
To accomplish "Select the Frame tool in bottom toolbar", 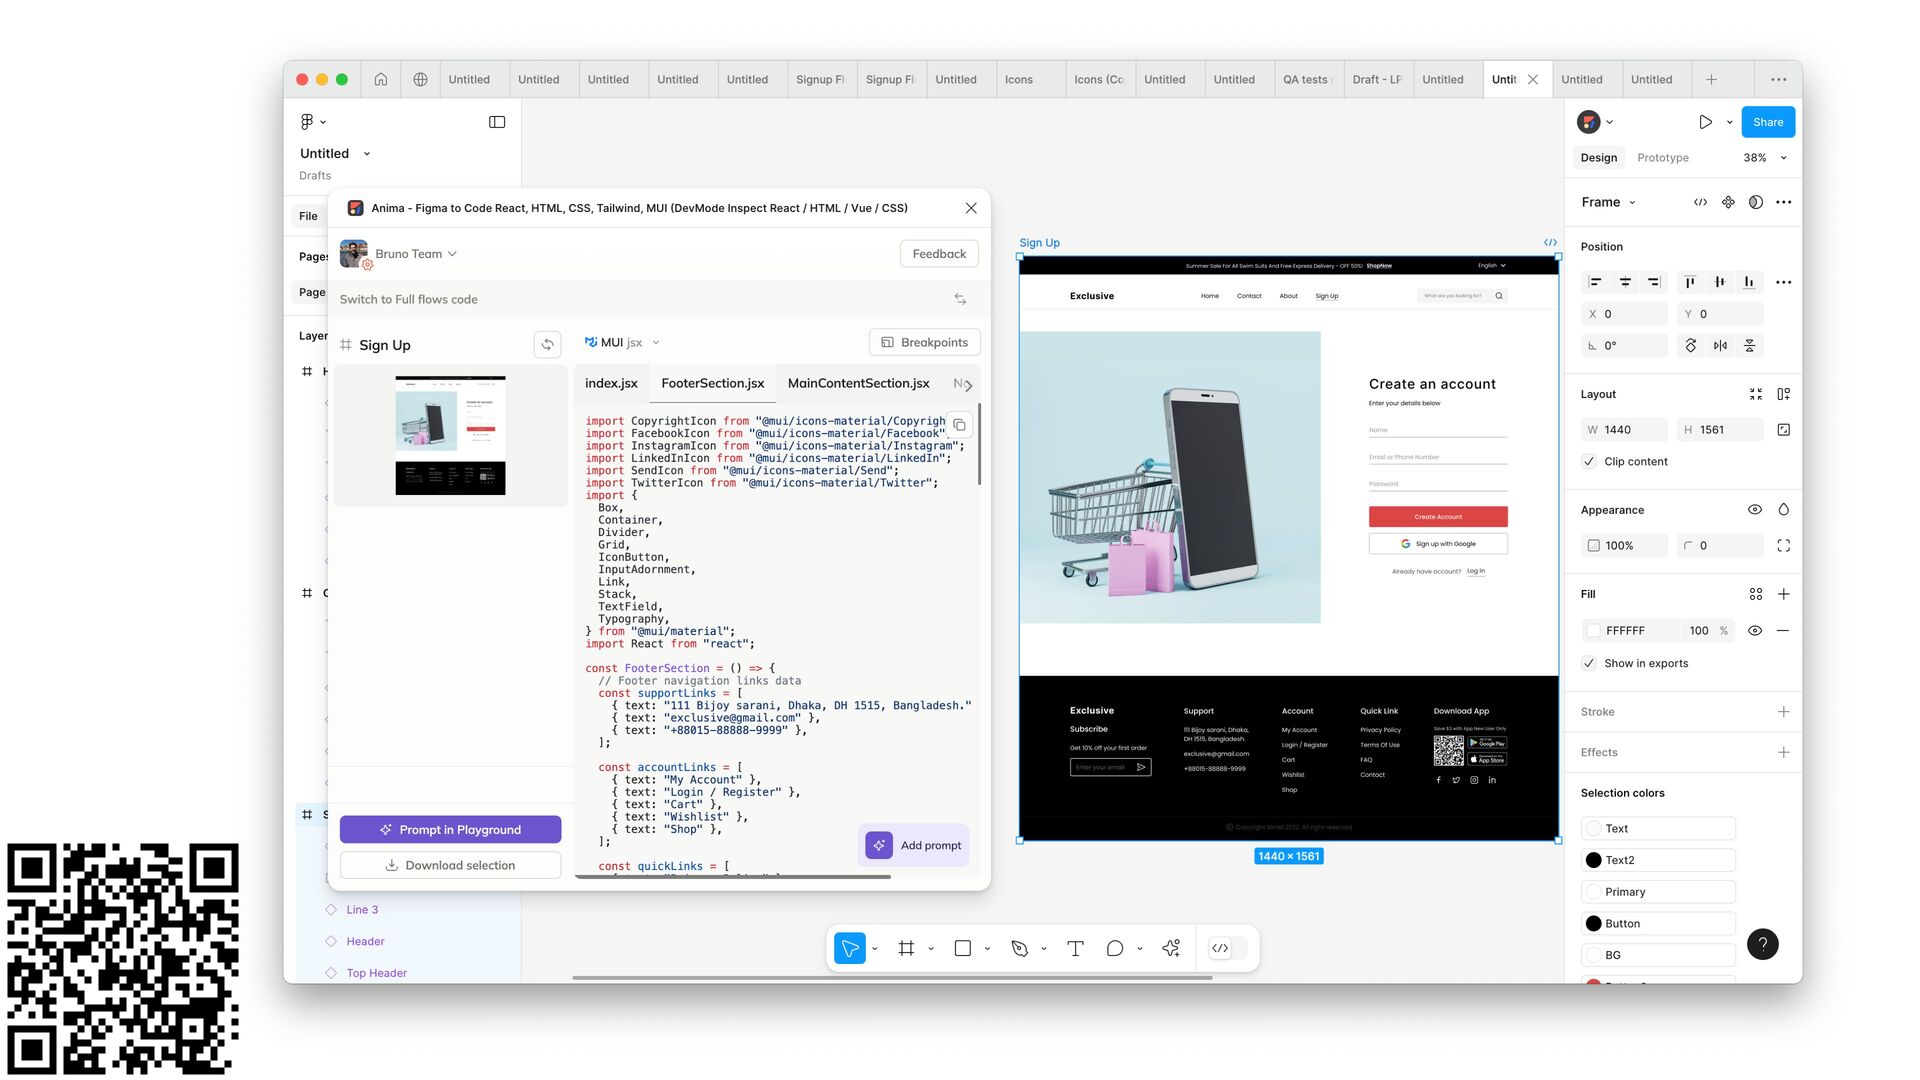I will pos(906,948).
